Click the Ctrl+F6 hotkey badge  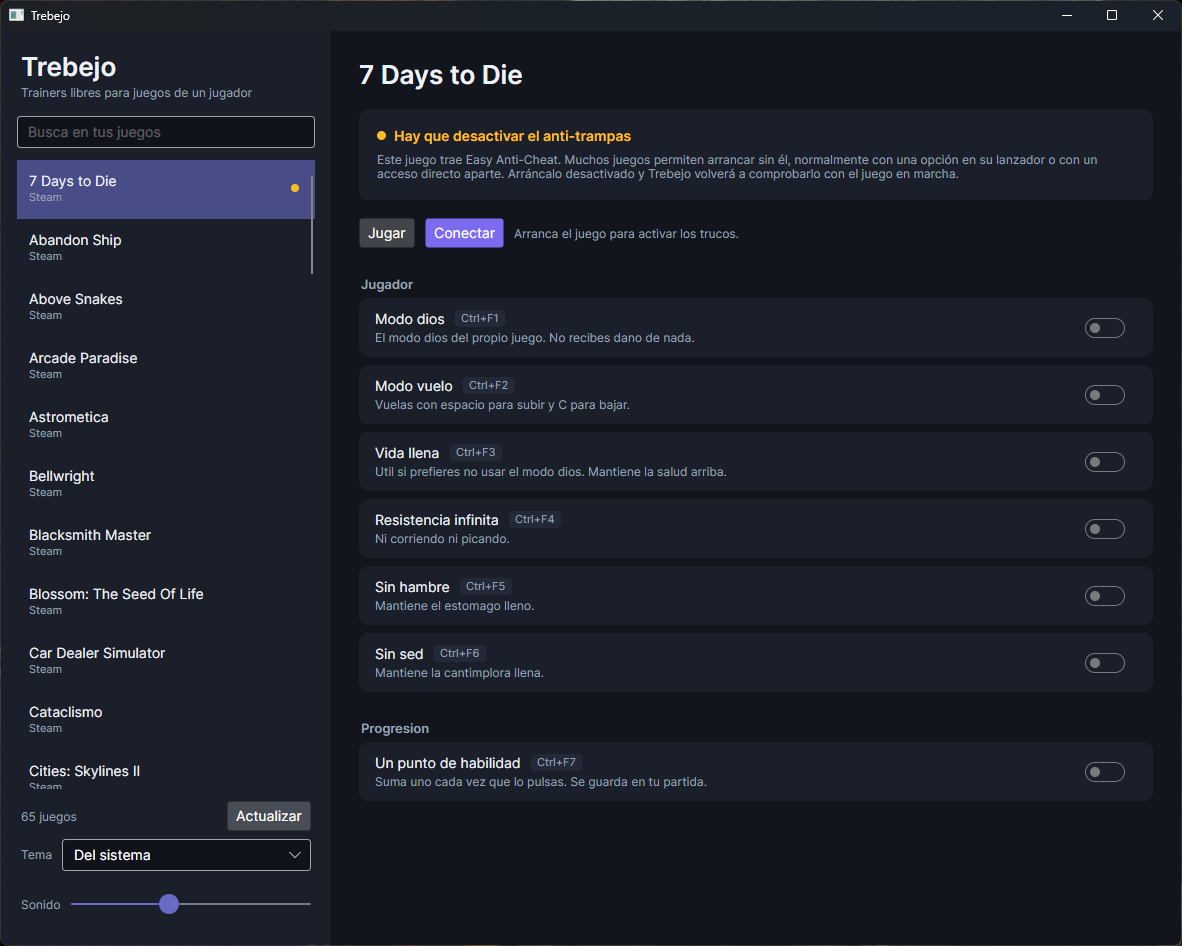[459, 654]
